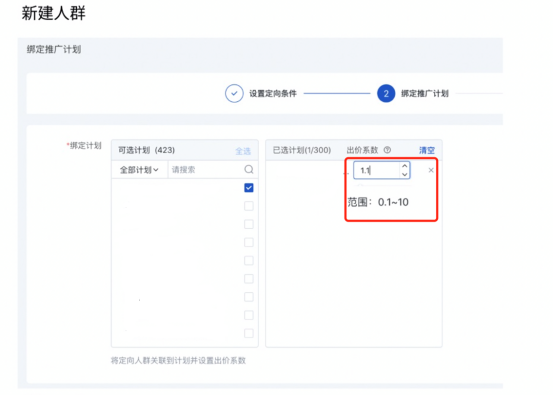This screenshot has height=395, width=554.
Task: Click the completed step checkmark circle
Action: (x=234, y=94)
